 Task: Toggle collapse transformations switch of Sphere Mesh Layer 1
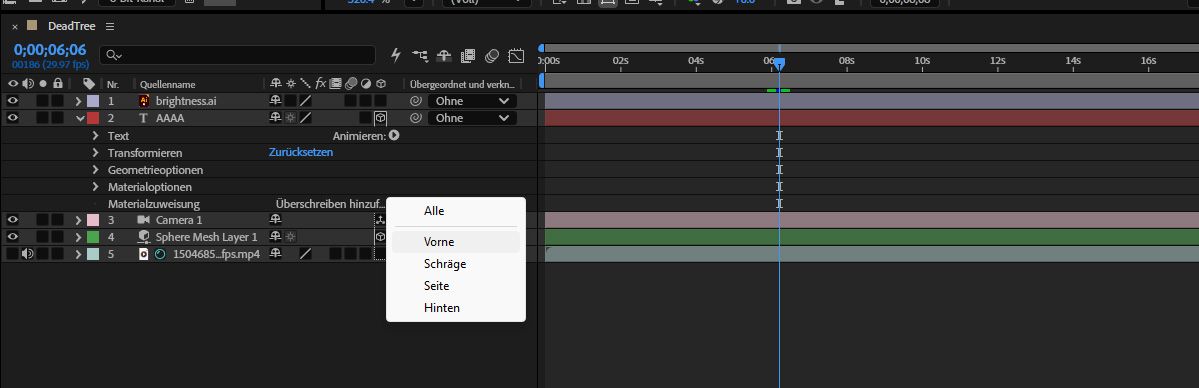[291, 236]
